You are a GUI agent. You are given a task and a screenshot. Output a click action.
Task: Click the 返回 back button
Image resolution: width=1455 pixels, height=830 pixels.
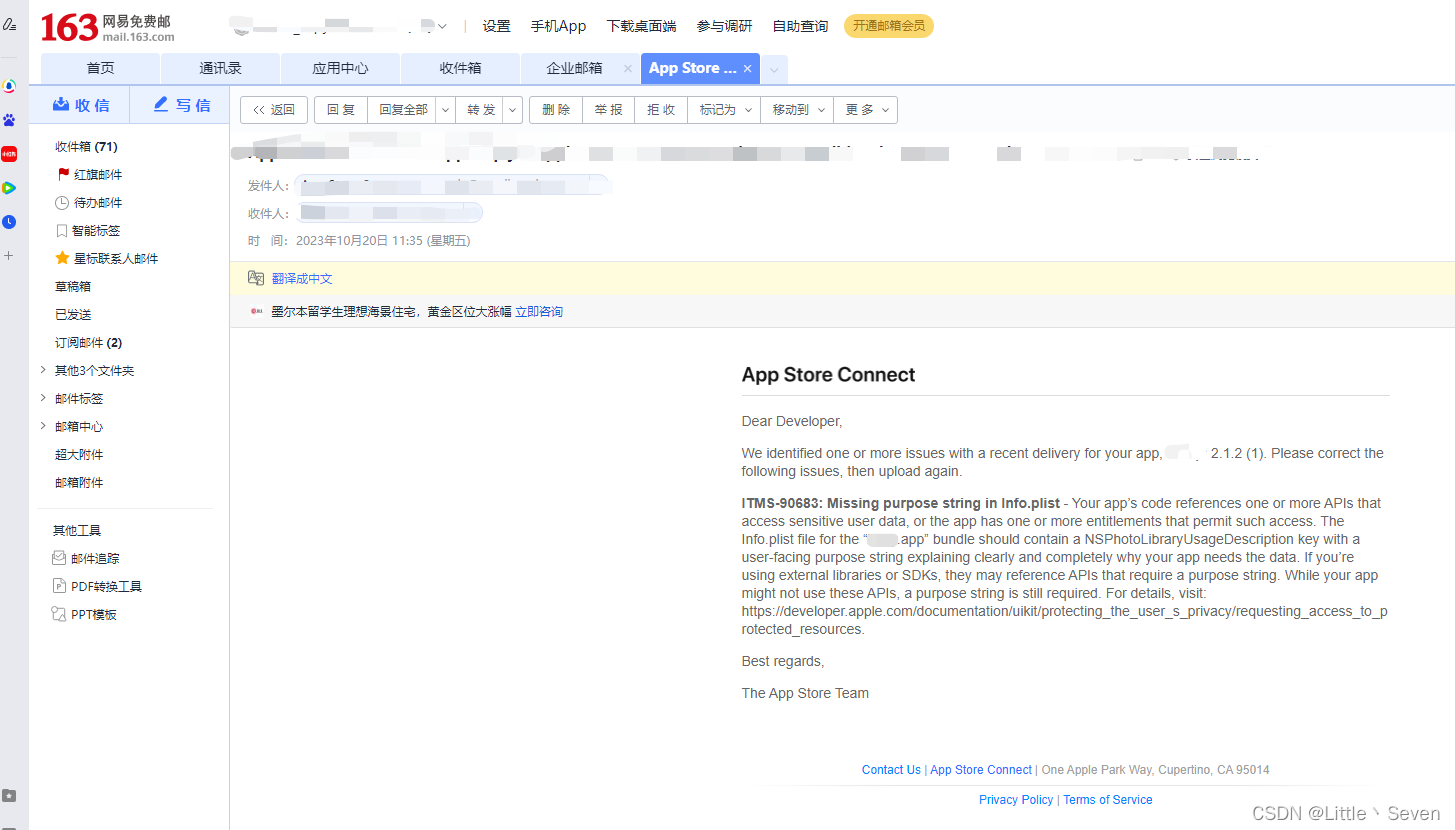(x=274, y=110)
